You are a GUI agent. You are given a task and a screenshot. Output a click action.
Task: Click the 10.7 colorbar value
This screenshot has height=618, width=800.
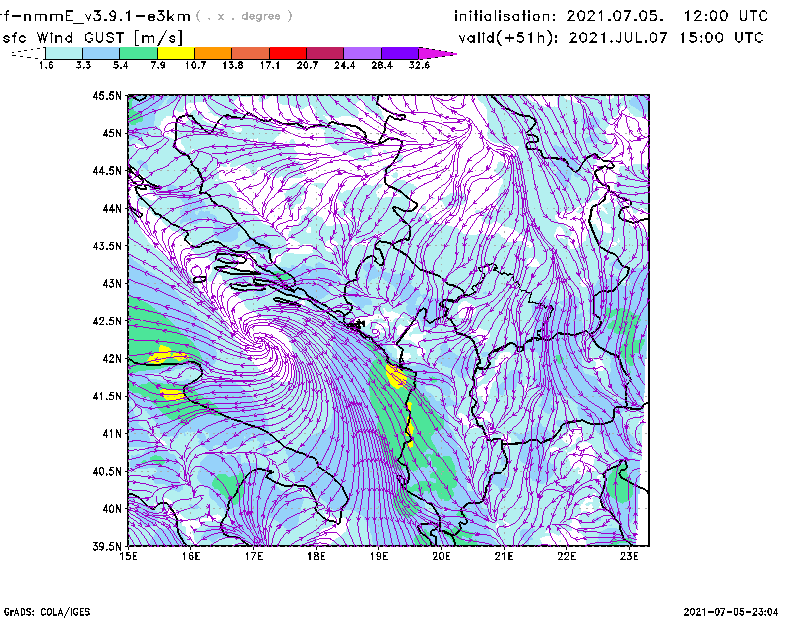(x=195, y=65)
